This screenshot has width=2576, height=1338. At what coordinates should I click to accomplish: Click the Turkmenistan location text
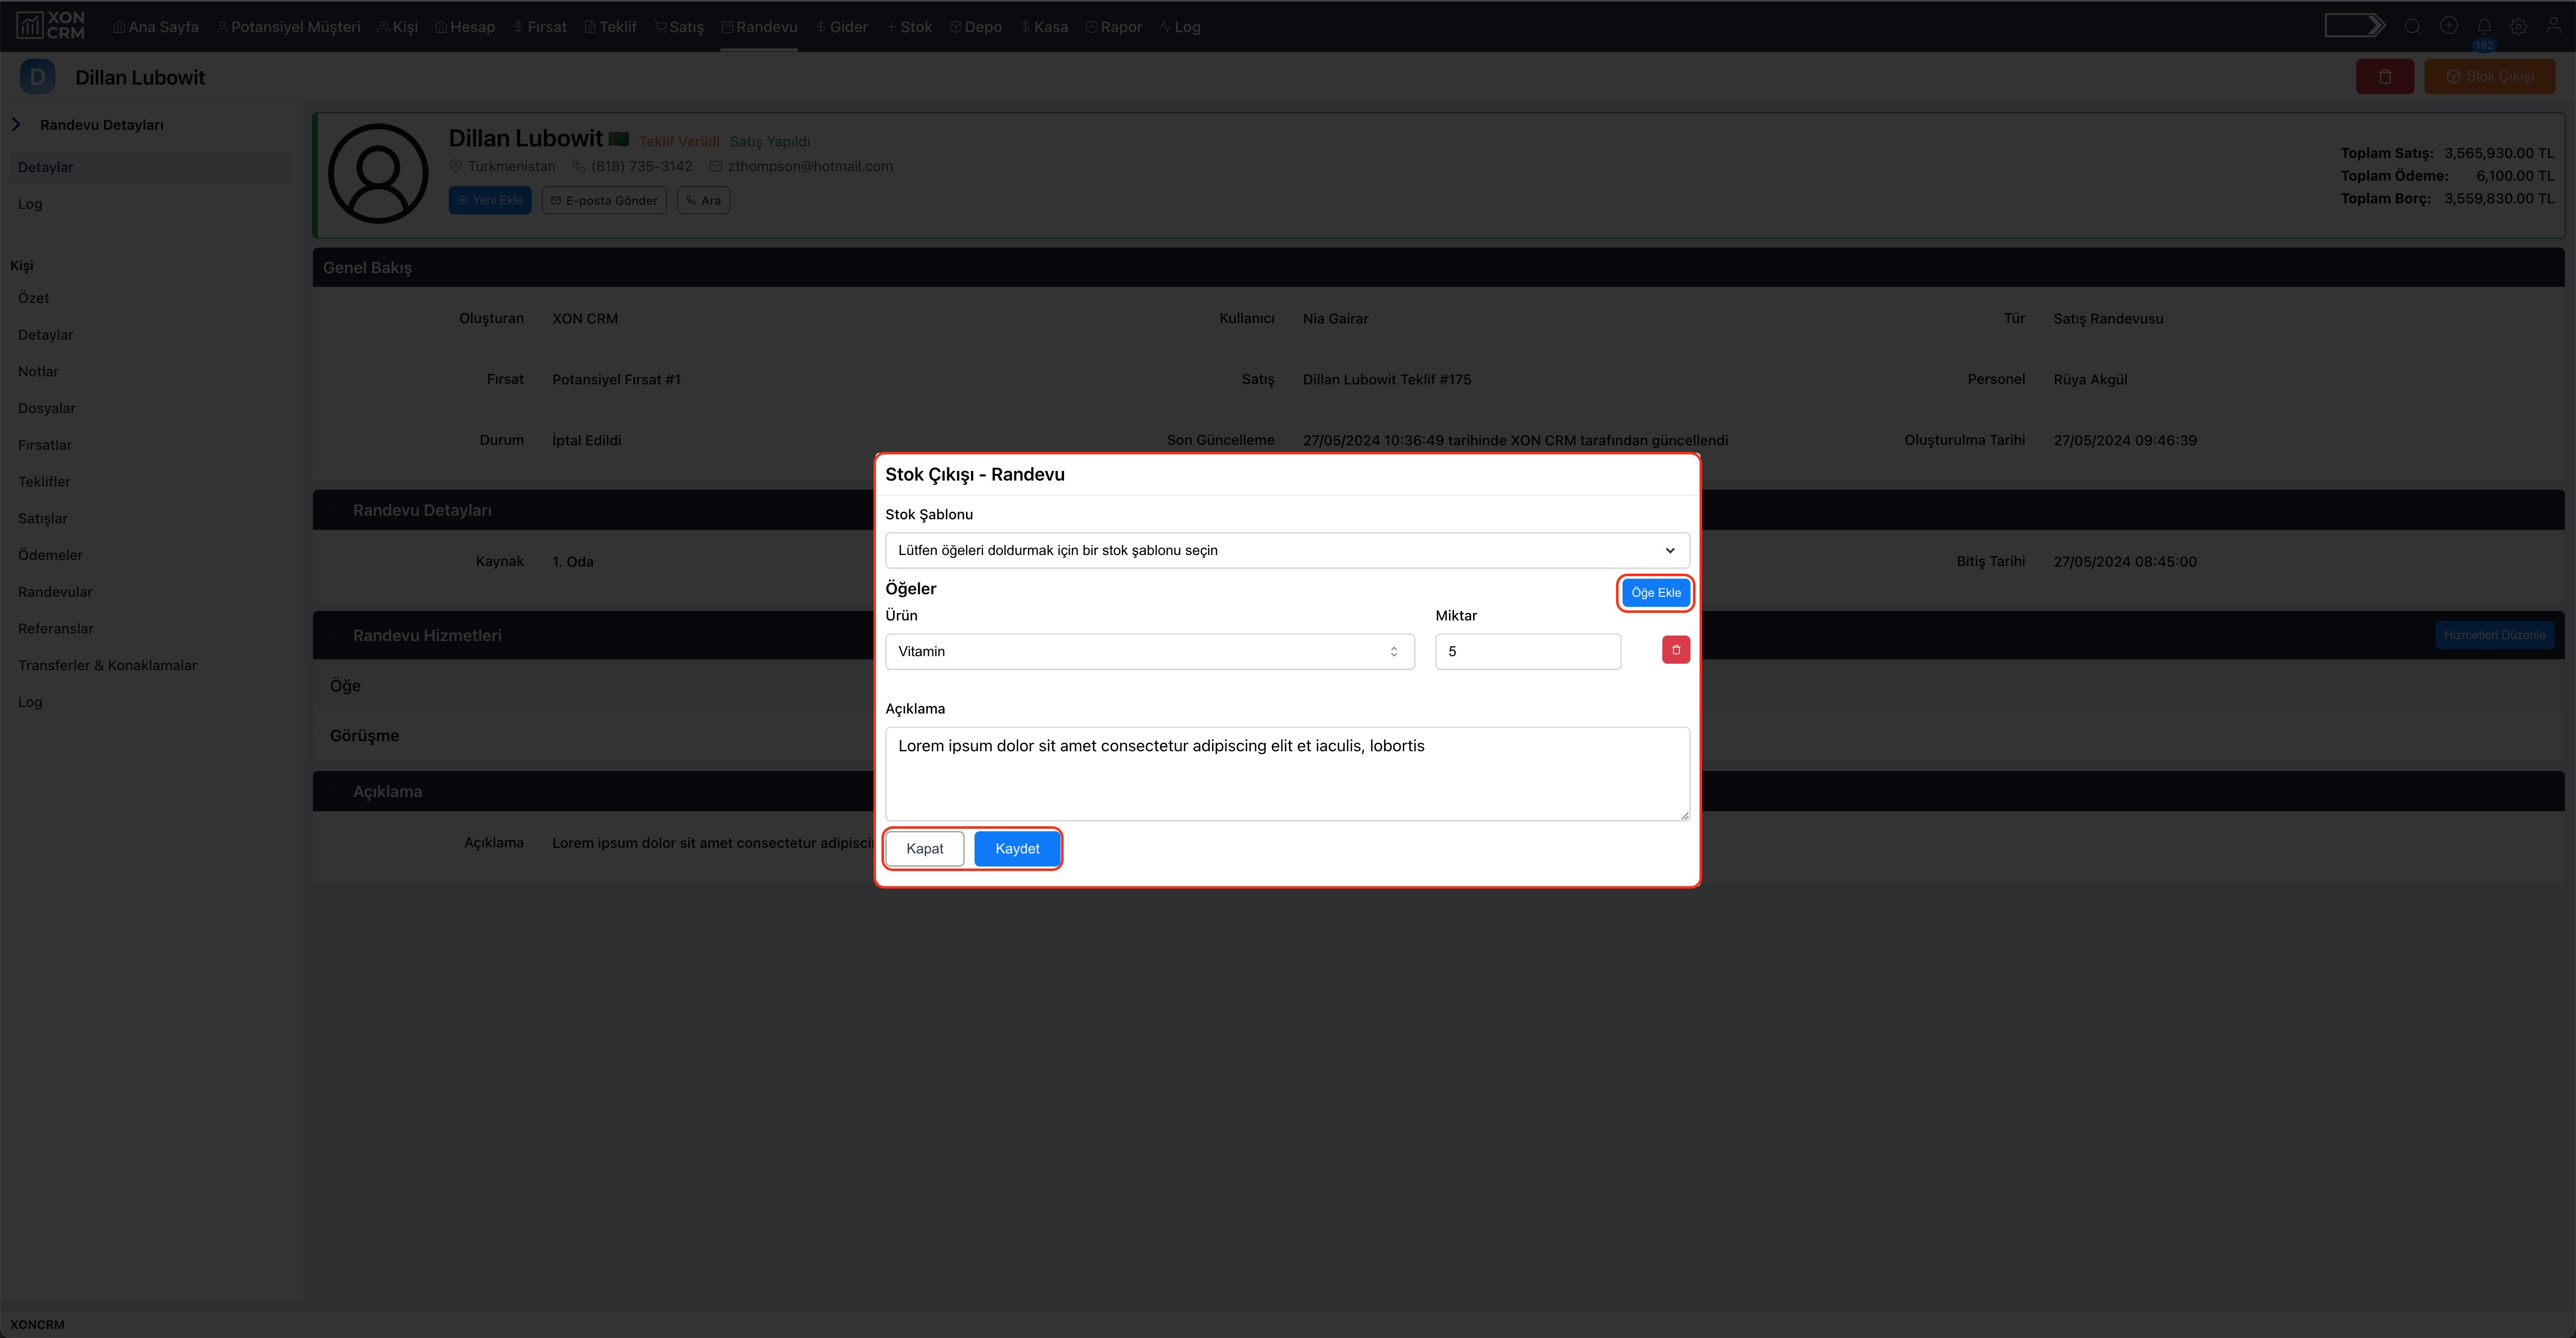[511, 166]
